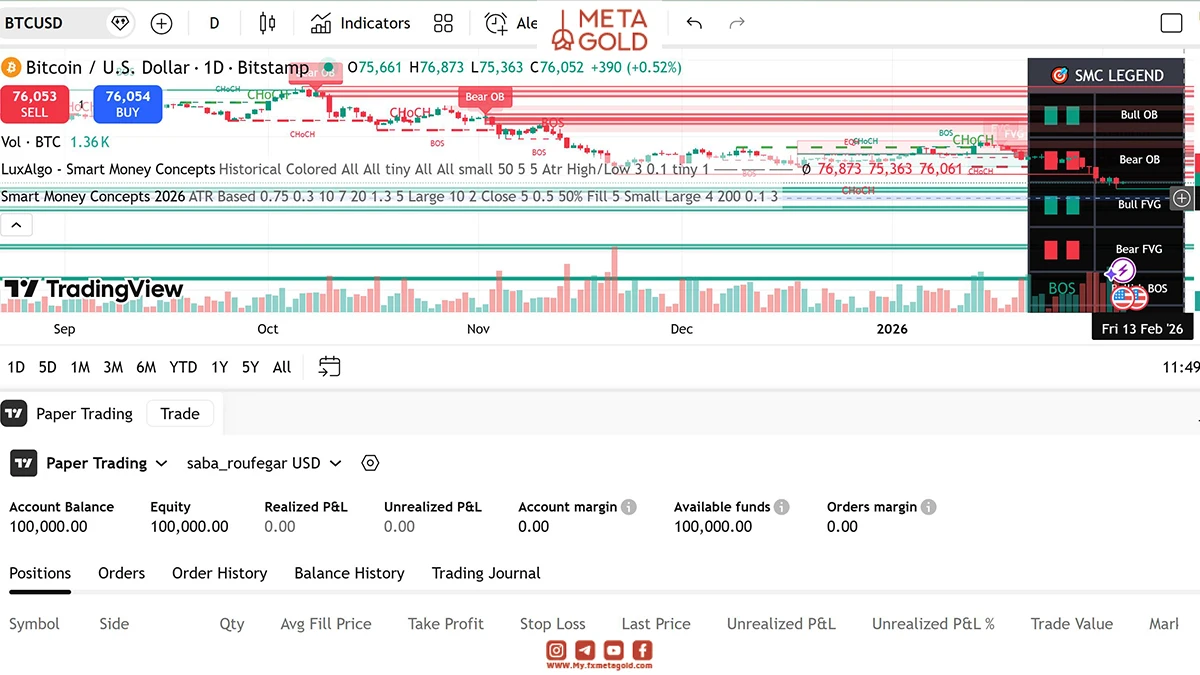Sort positions by the Symbol column

(34, 624)
